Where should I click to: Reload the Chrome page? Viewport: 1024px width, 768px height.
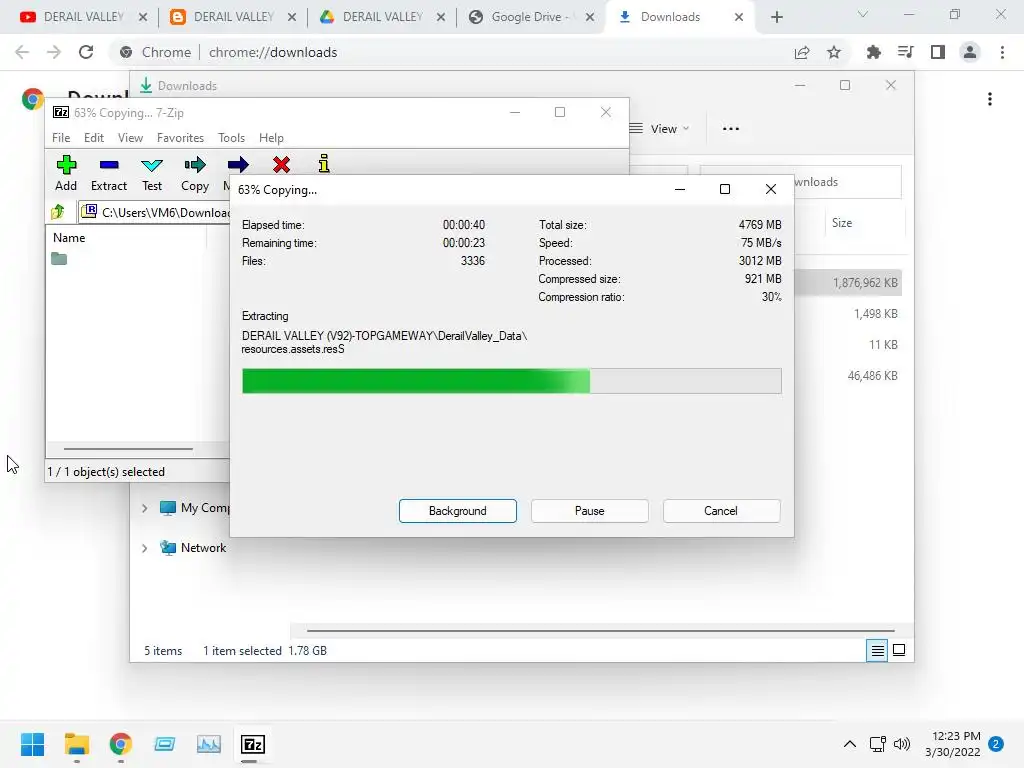(86, 52)
